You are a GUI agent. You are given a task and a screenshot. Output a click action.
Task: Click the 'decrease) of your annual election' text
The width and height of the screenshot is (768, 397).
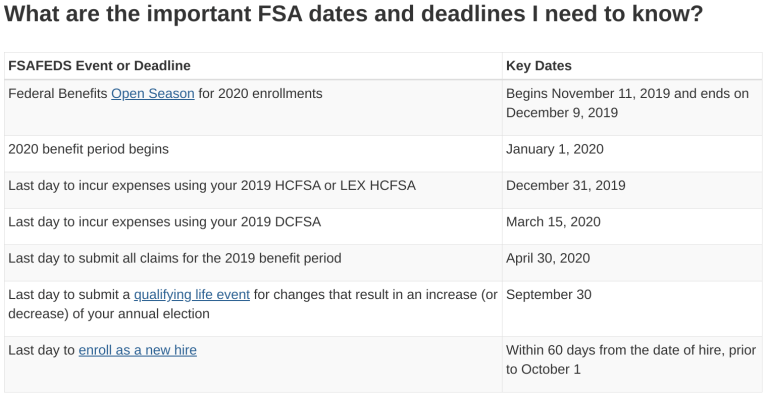coord(109,314)
